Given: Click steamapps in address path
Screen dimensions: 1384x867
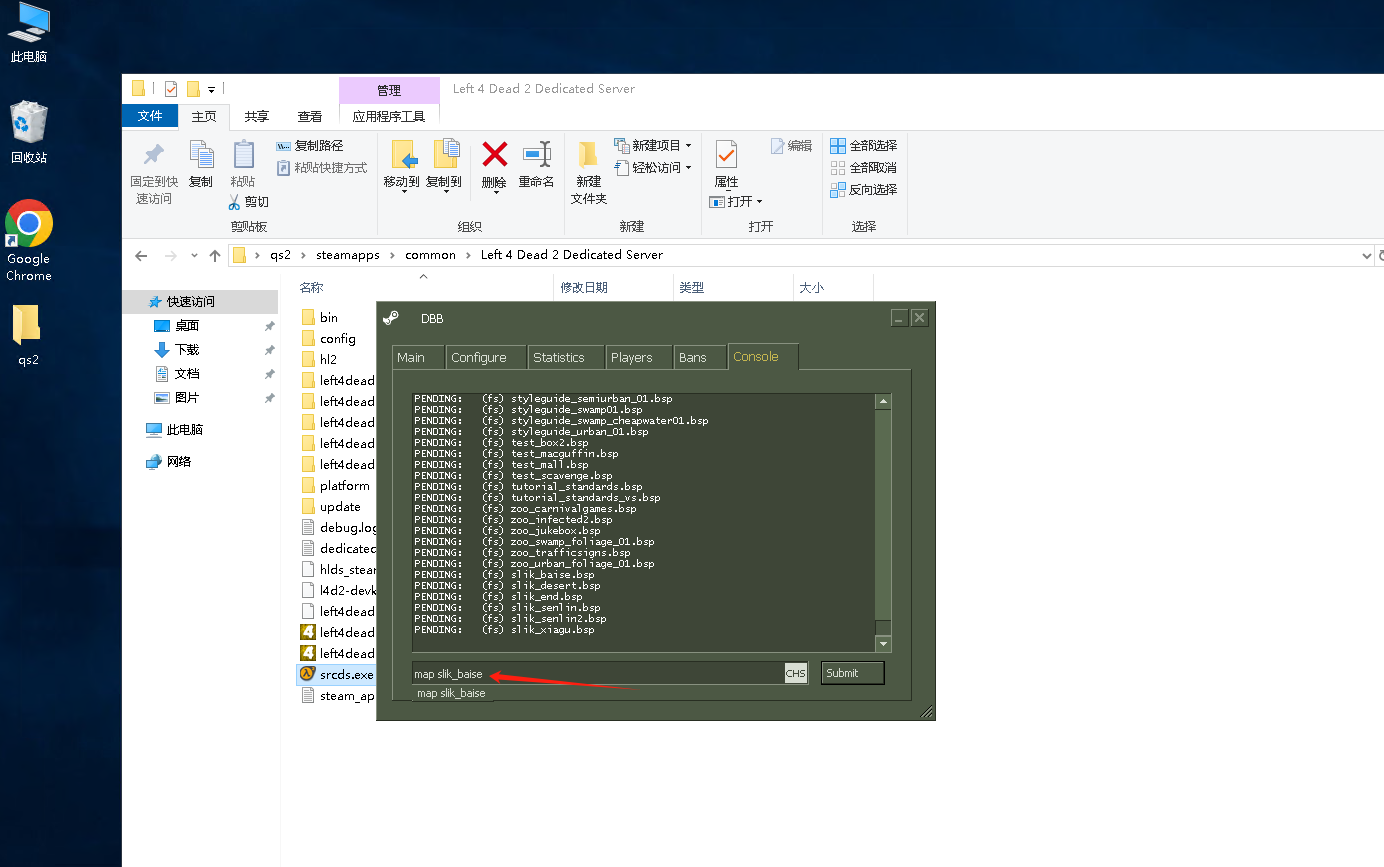Looking at the screenshot, I should click(348, 255).
